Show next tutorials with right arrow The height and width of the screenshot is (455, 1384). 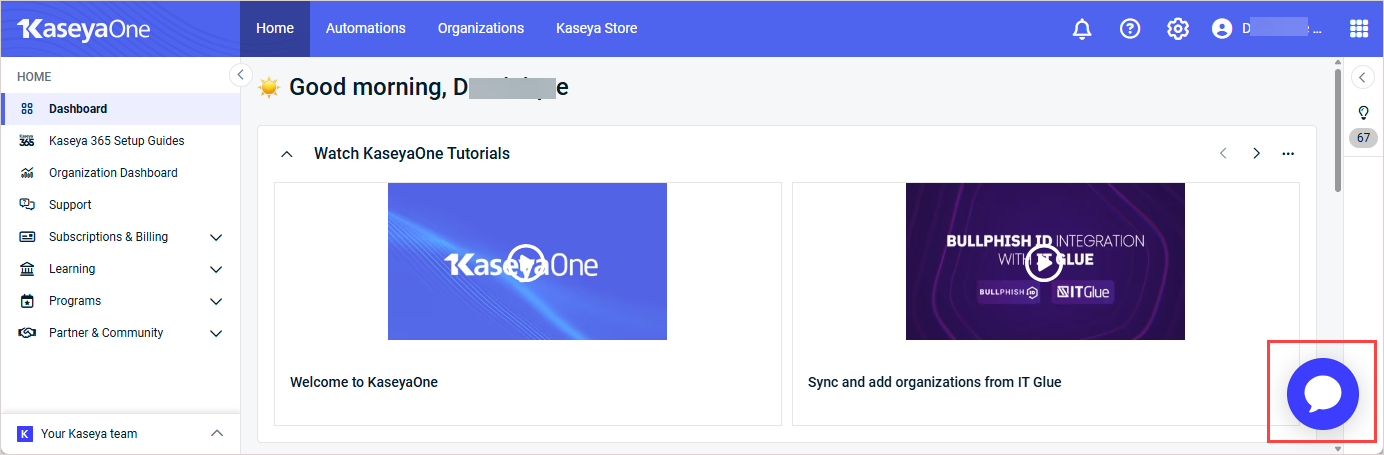pyautogui.click(x=1256, y=153)
